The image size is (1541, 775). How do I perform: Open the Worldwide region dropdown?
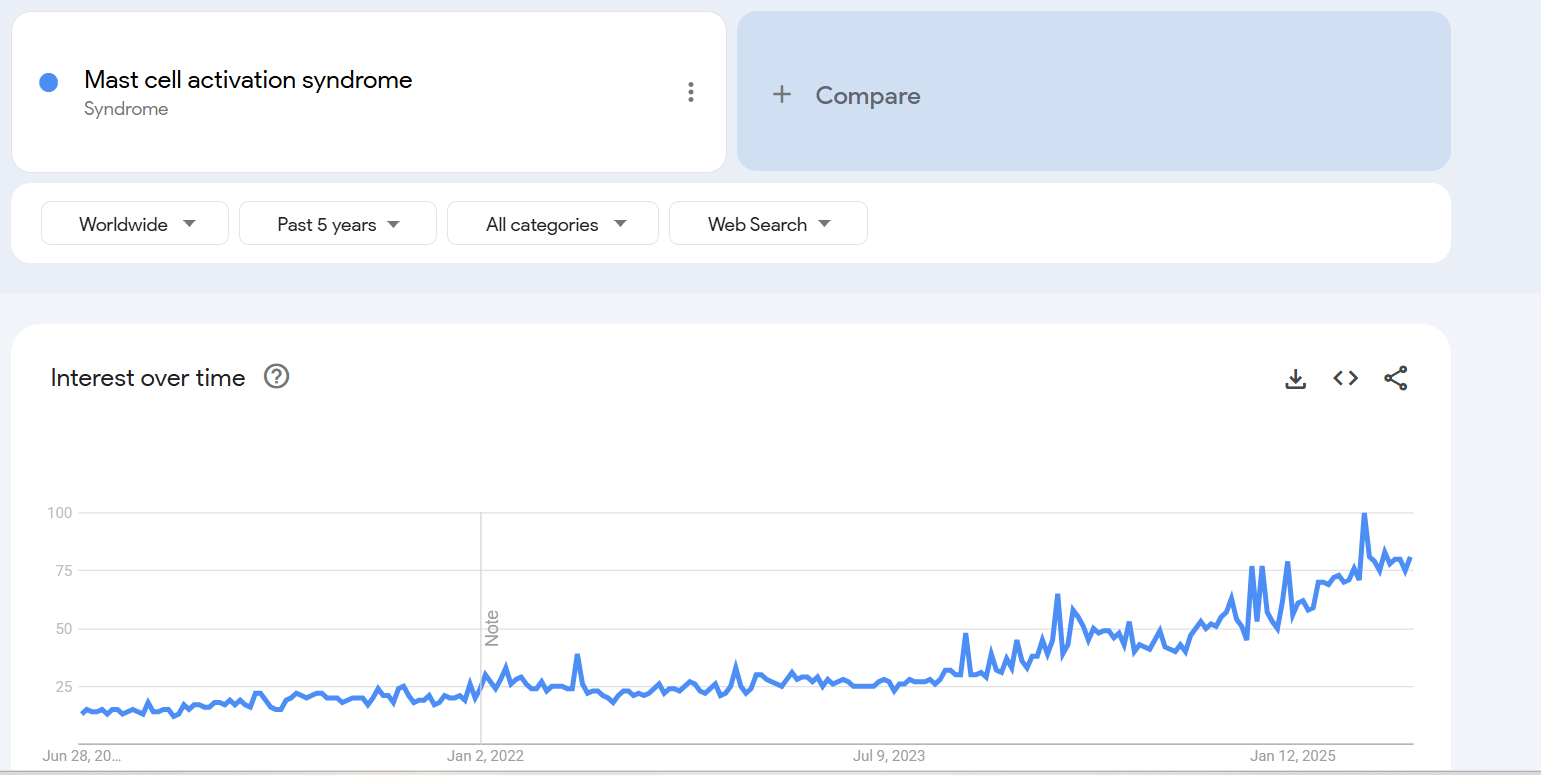coord(135,223)
